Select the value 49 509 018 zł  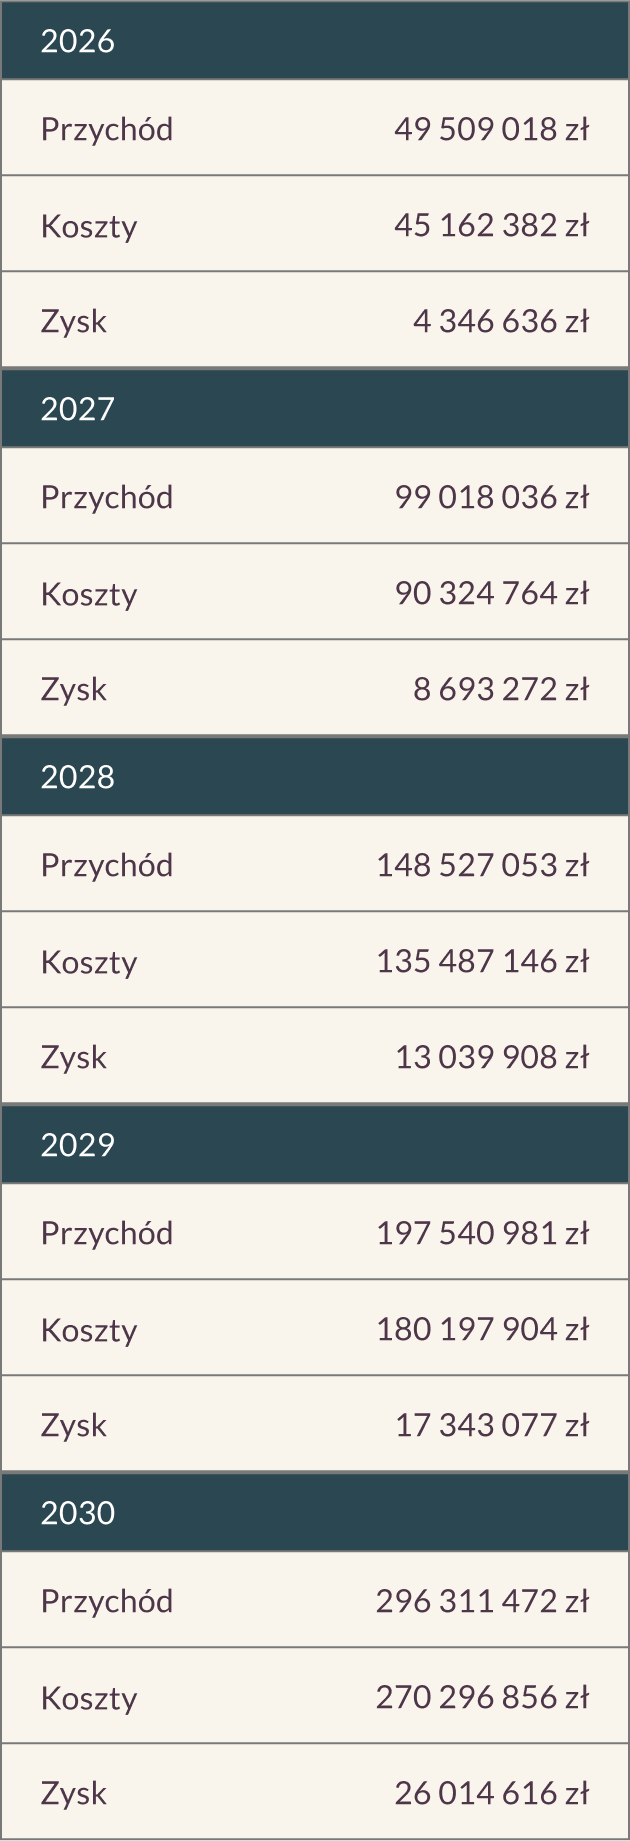491,129
